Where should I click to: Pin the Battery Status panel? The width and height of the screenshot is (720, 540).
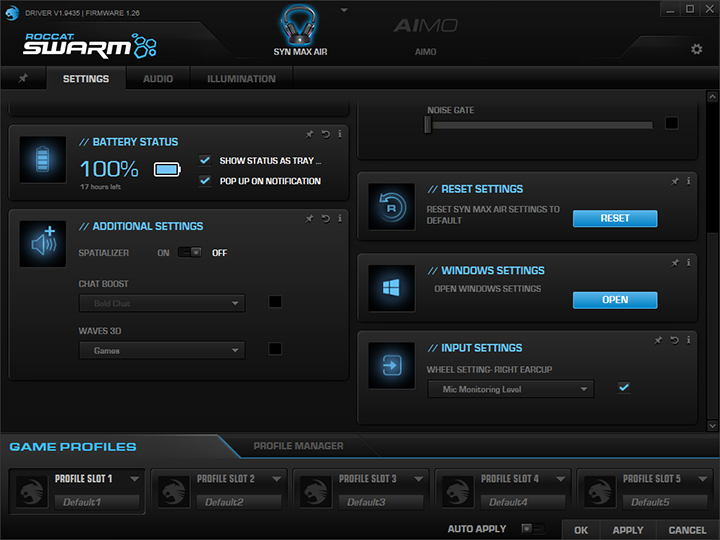[x=309, y=134]
